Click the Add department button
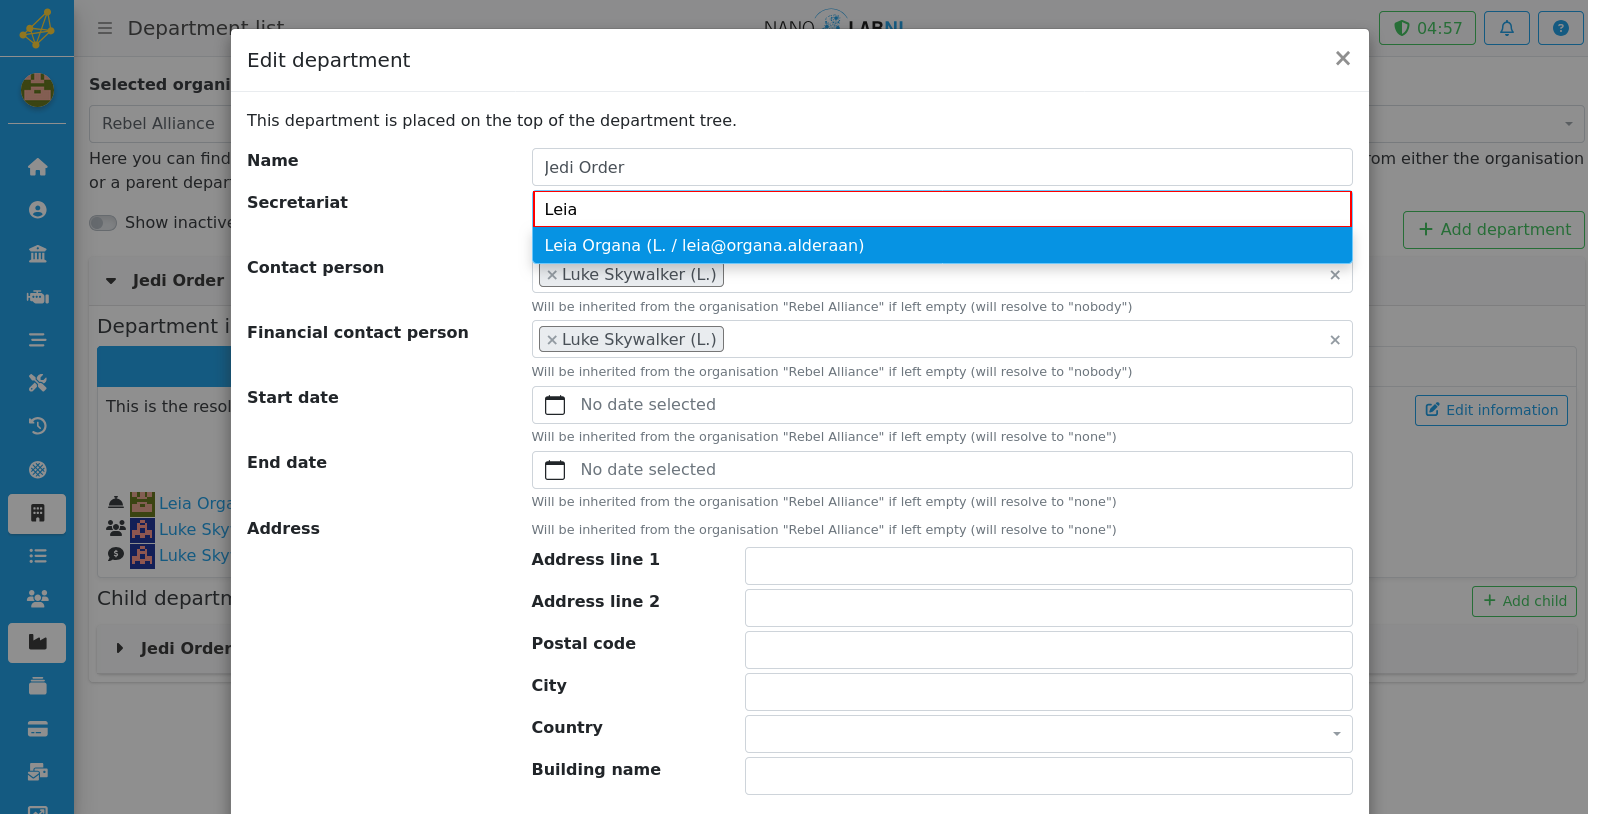The image size is (1600, 814). pos(1493,230)
